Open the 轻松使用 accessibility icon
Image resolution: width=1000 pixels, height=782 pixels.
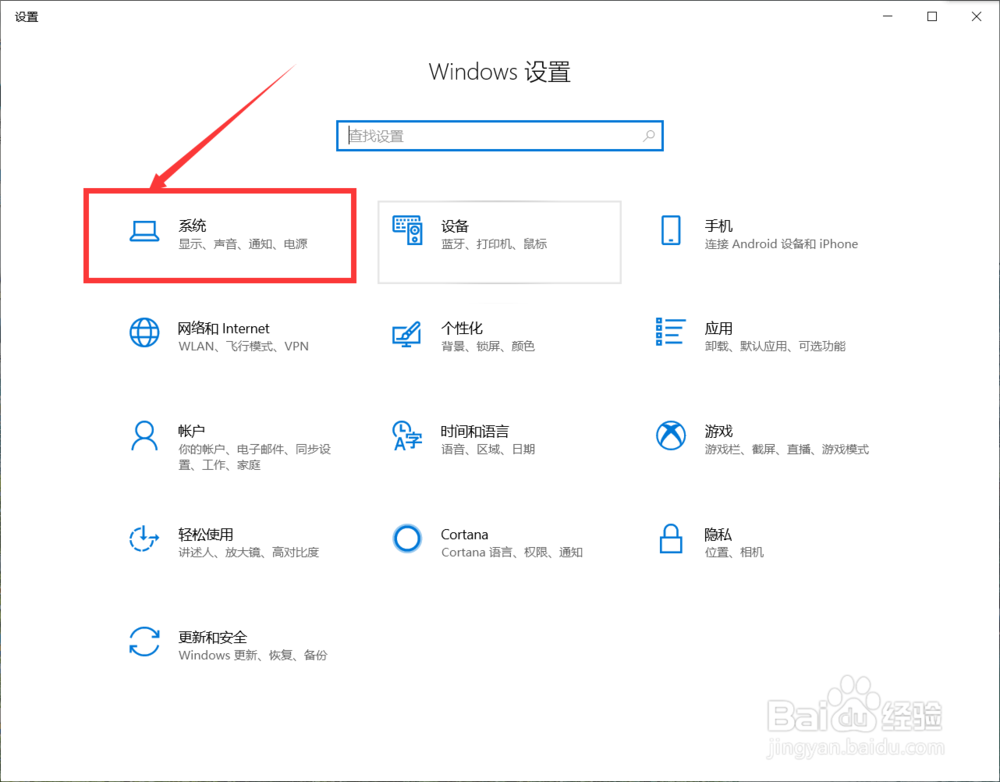click(144, 538)
